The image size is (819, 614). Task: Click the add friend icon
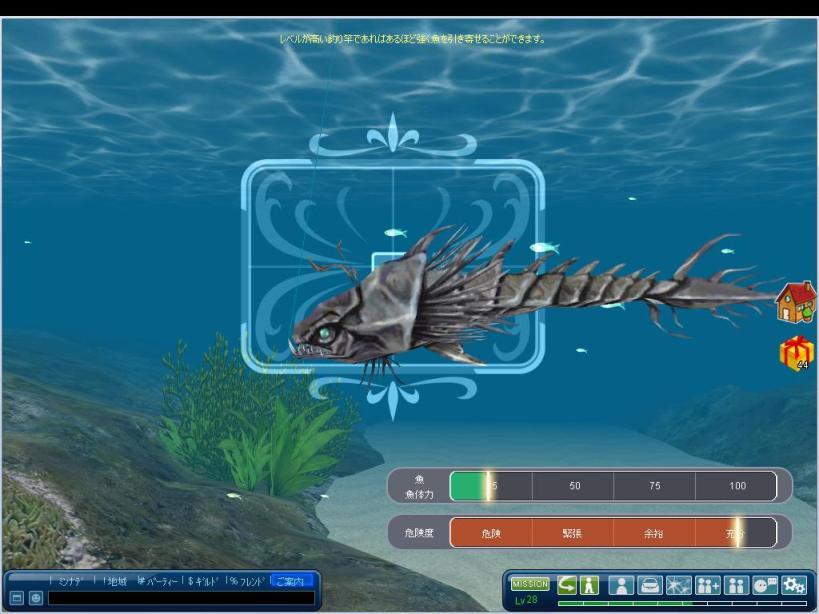[708, 585]
